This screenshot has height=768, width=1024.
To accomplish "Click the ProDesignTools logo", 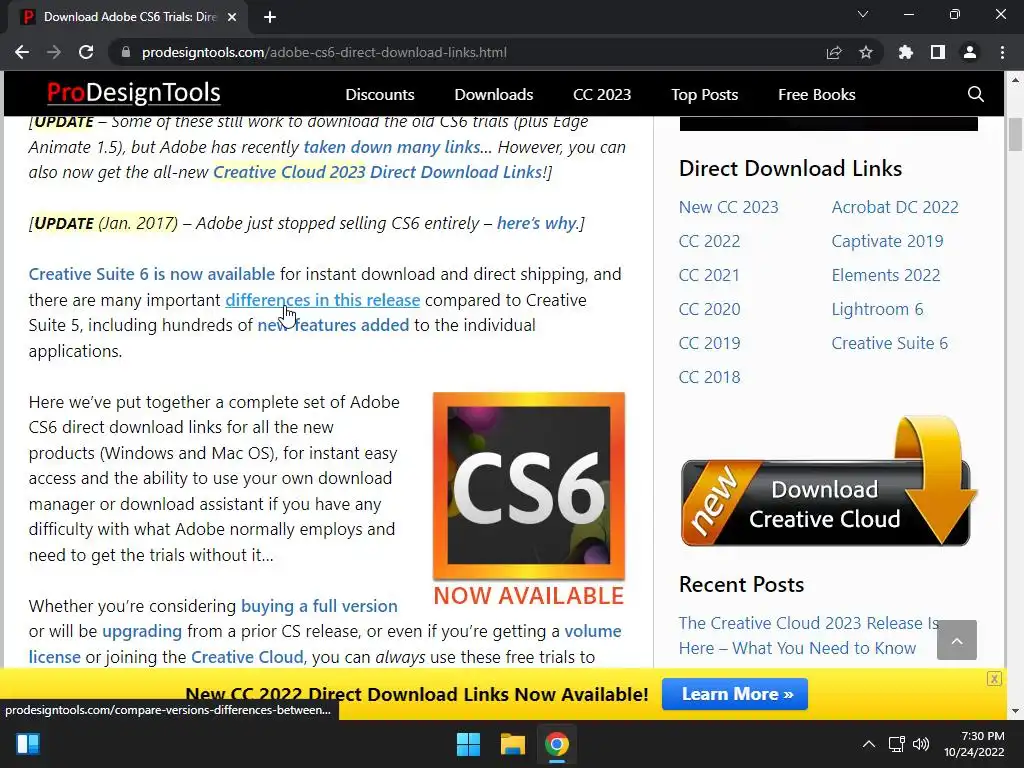I will [x=134, y=93].
